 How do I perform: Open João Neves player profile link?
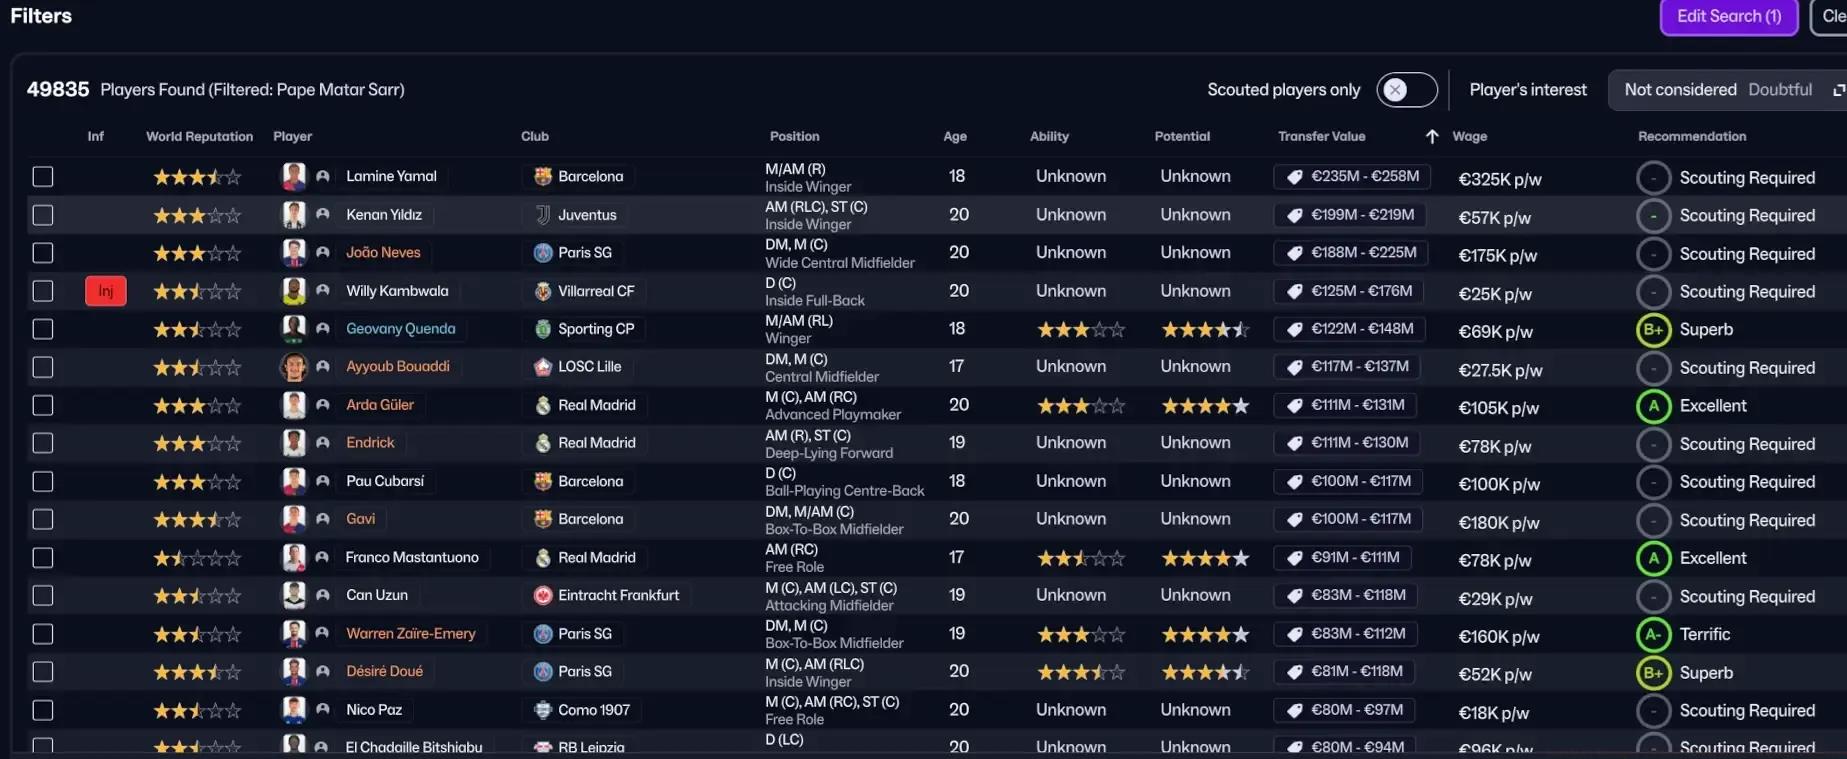[x=383, y=253]
